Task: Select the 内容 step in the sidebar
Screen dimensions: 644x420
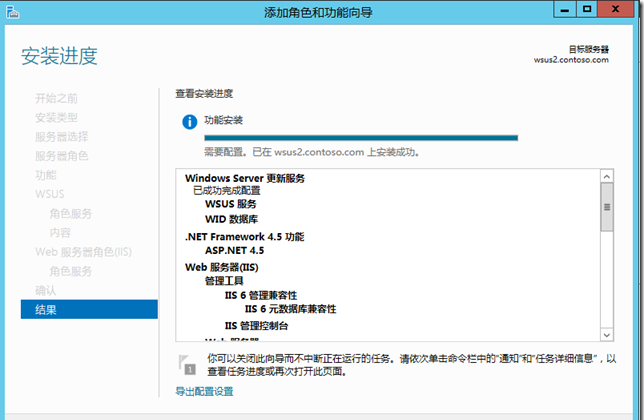Action: pos(60,233)
